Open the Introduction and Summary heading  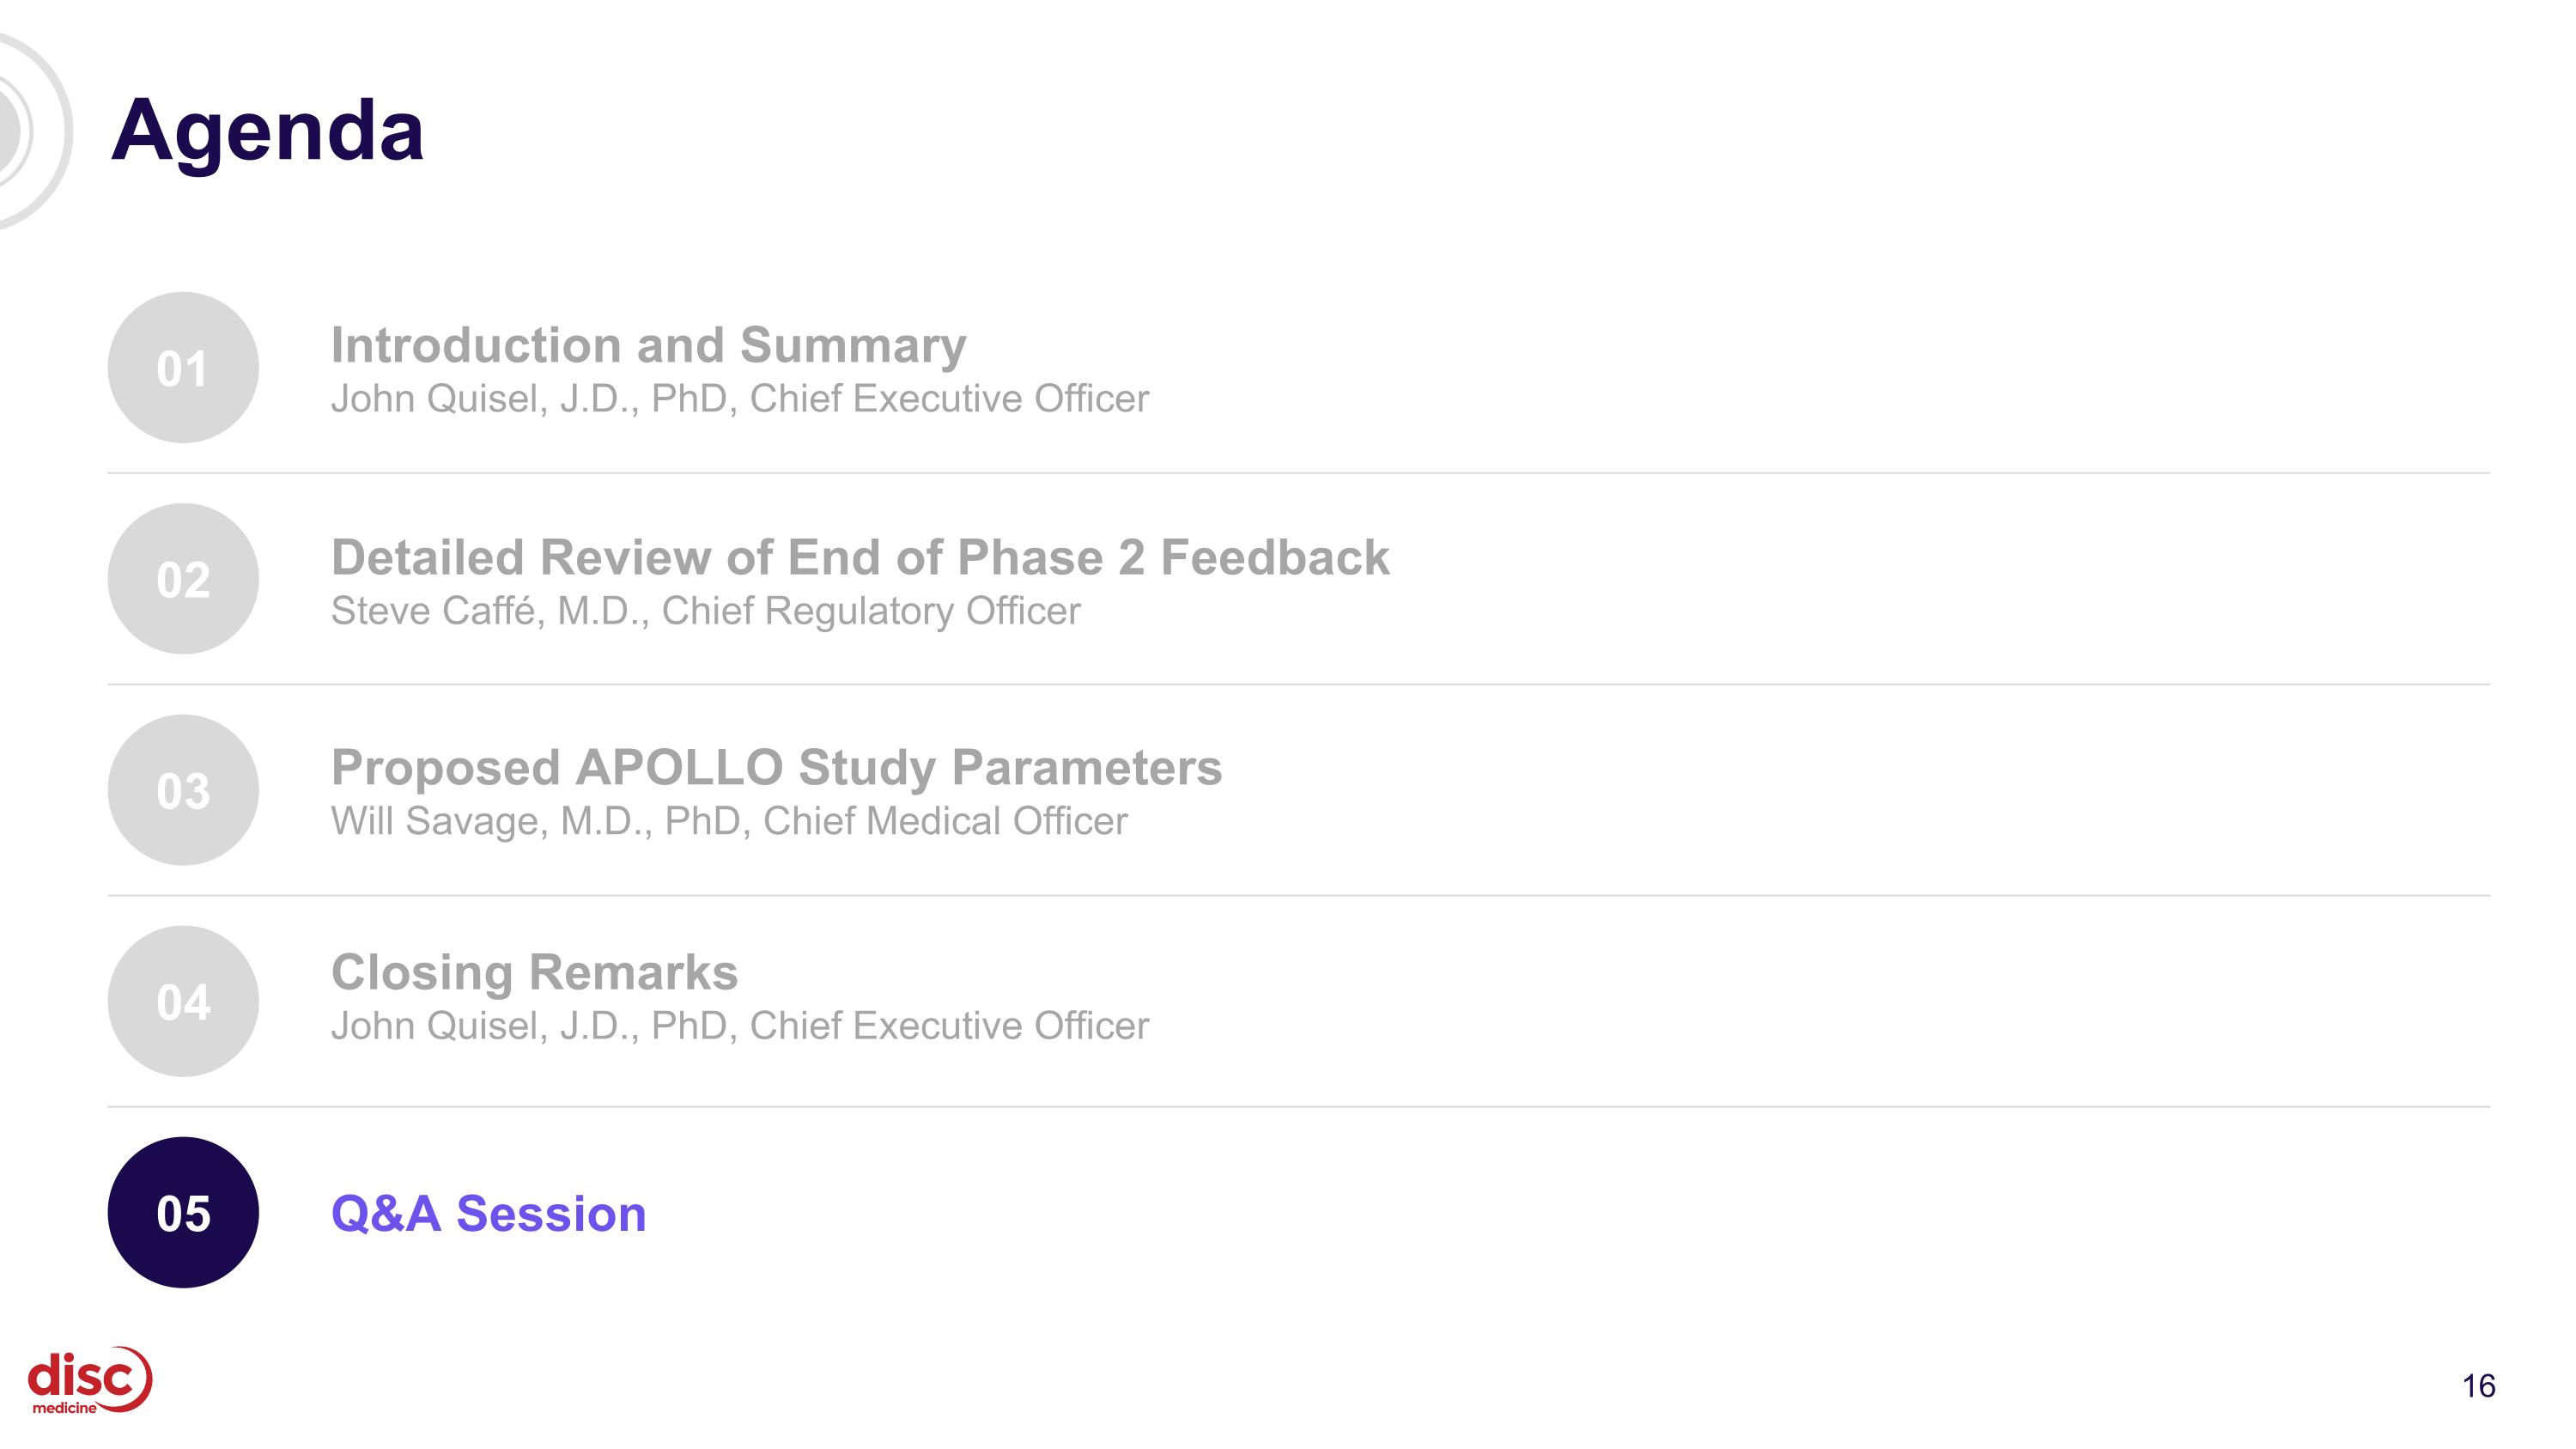[x=649, y=345]
